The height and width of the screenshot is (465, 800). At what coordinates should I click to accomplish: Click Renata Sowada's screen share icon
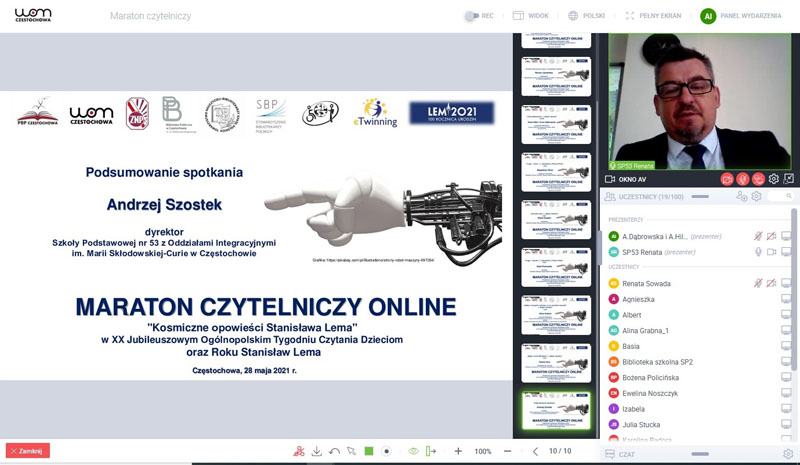(x=786, y=283)
